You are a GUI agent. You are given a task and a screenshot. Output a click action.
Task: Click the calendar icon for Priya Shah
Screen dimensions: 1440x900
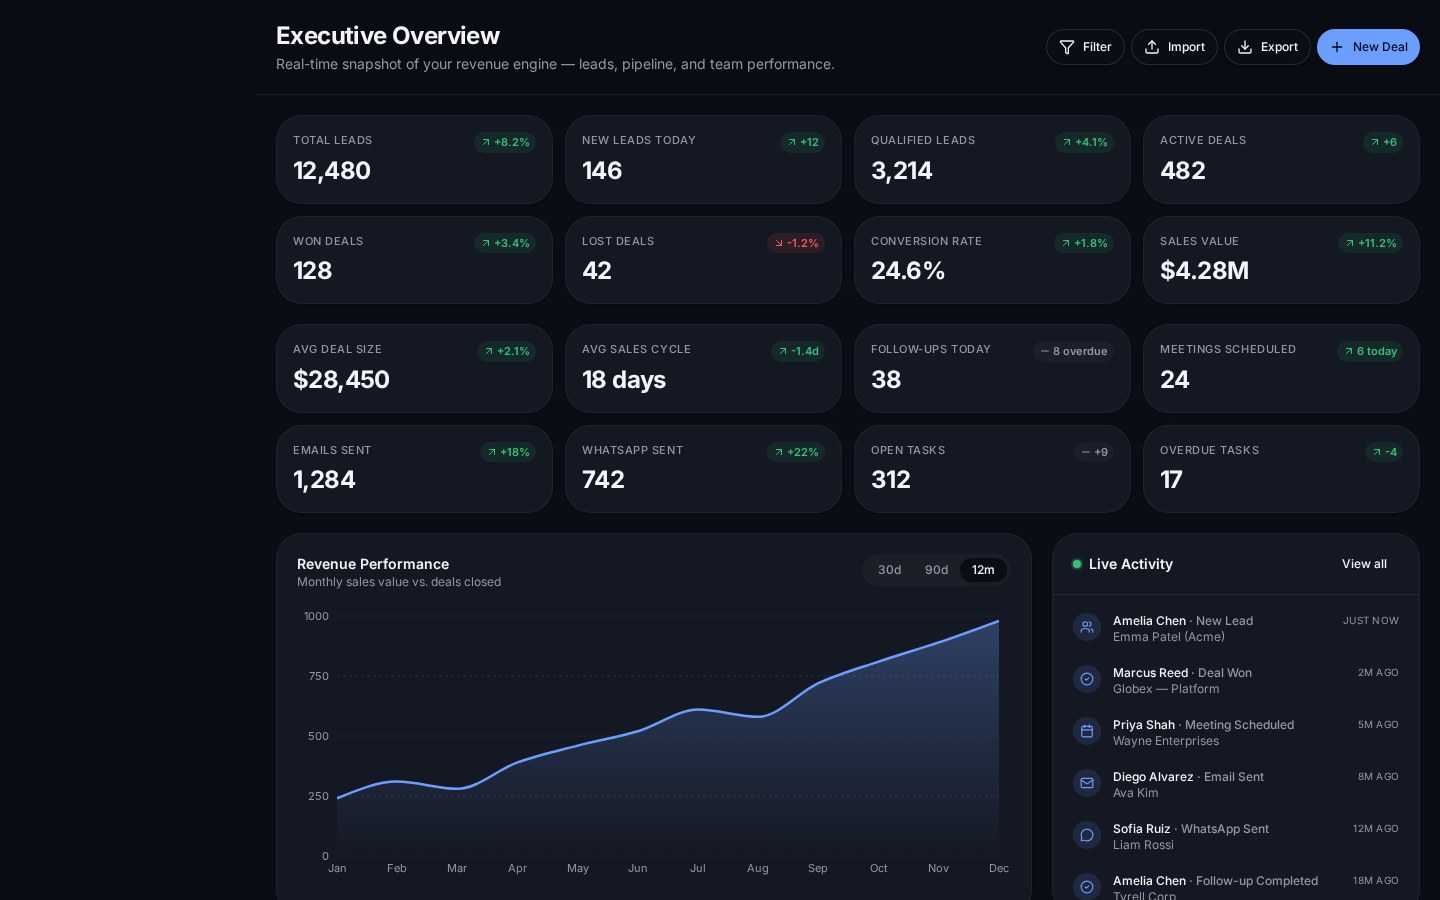click(x=1087, y=731)
